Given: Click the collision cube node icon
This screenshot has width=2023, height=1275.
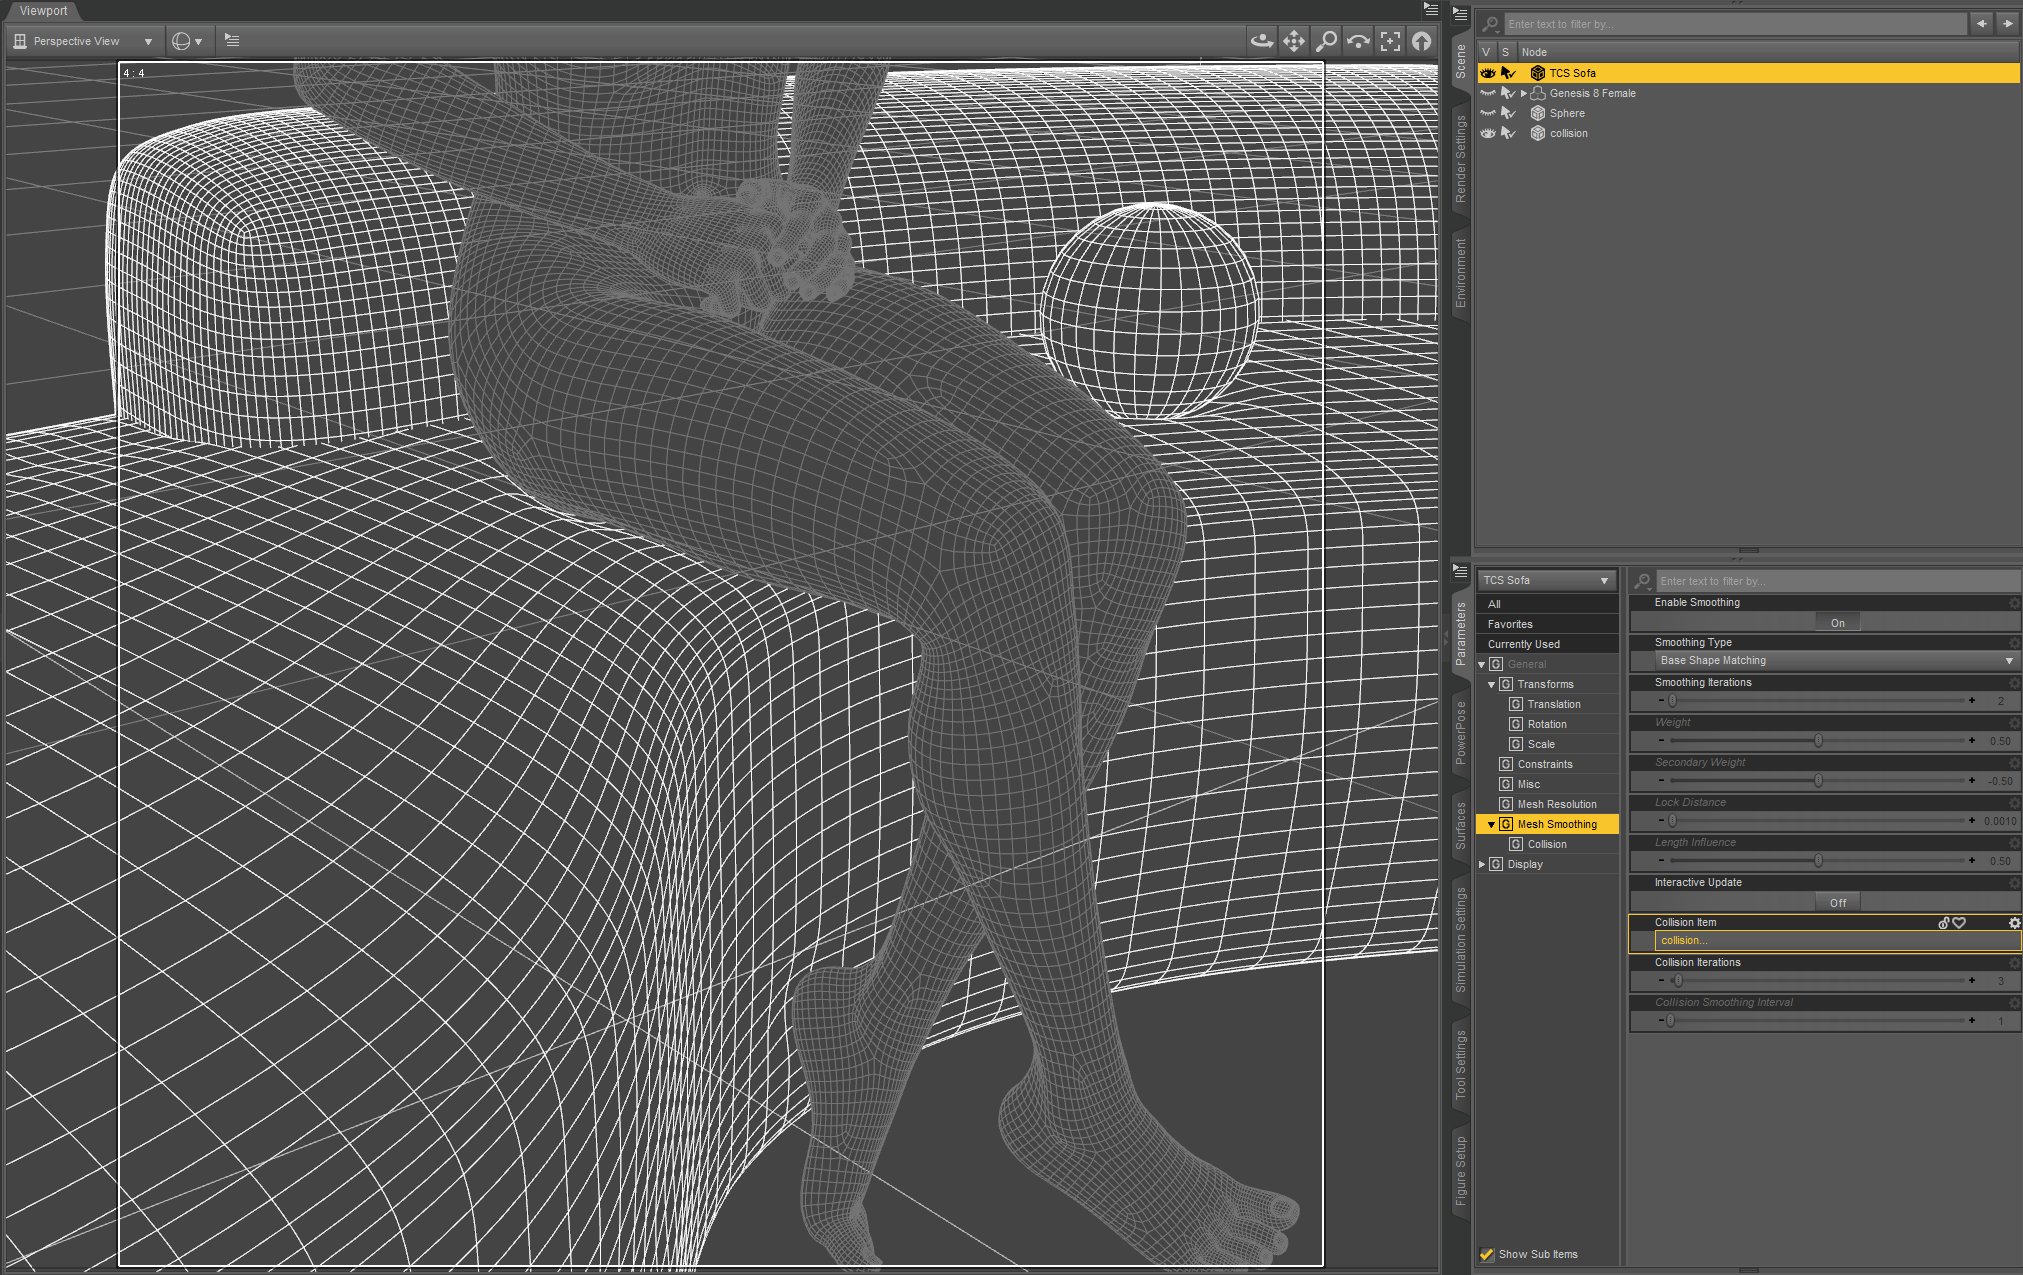Looking at the screenshot, I should coord(1538,133).
